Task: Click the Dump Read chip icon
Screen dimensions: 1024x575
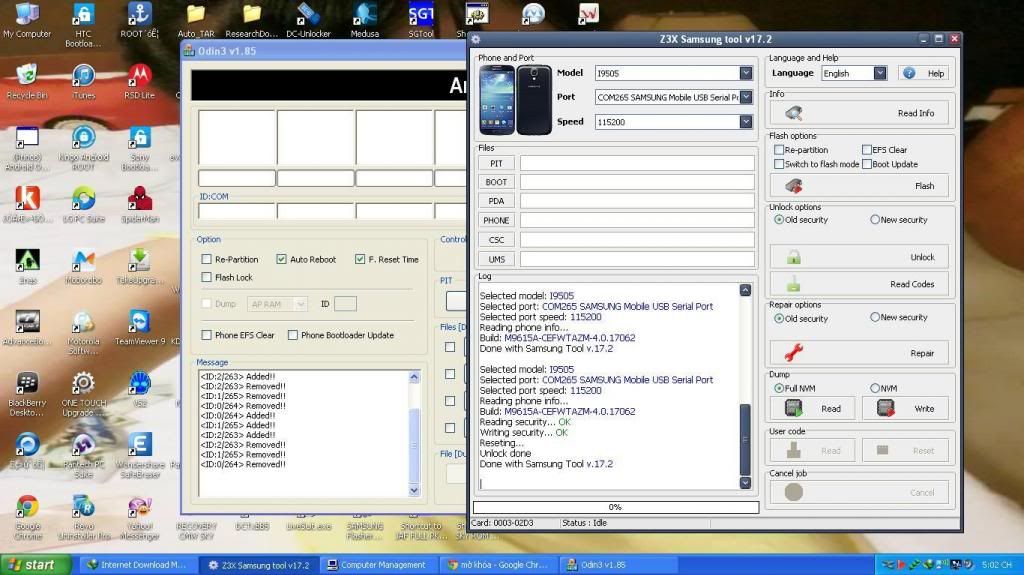Action: 793,408
